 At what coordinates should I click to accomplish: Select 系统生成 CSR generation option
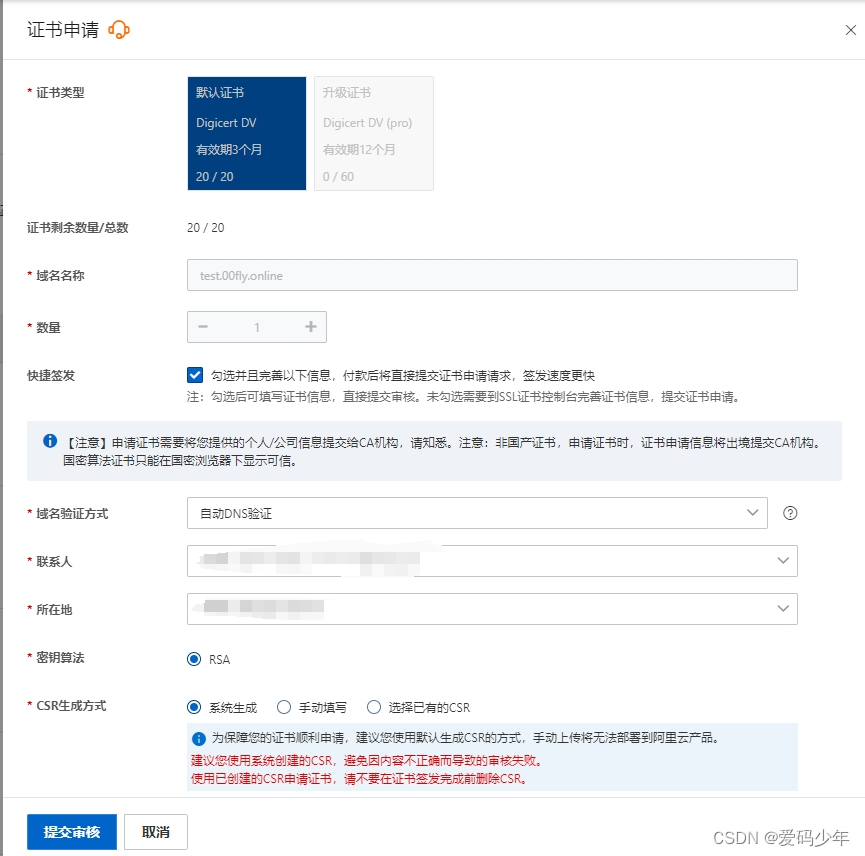(x=194, y=707)
